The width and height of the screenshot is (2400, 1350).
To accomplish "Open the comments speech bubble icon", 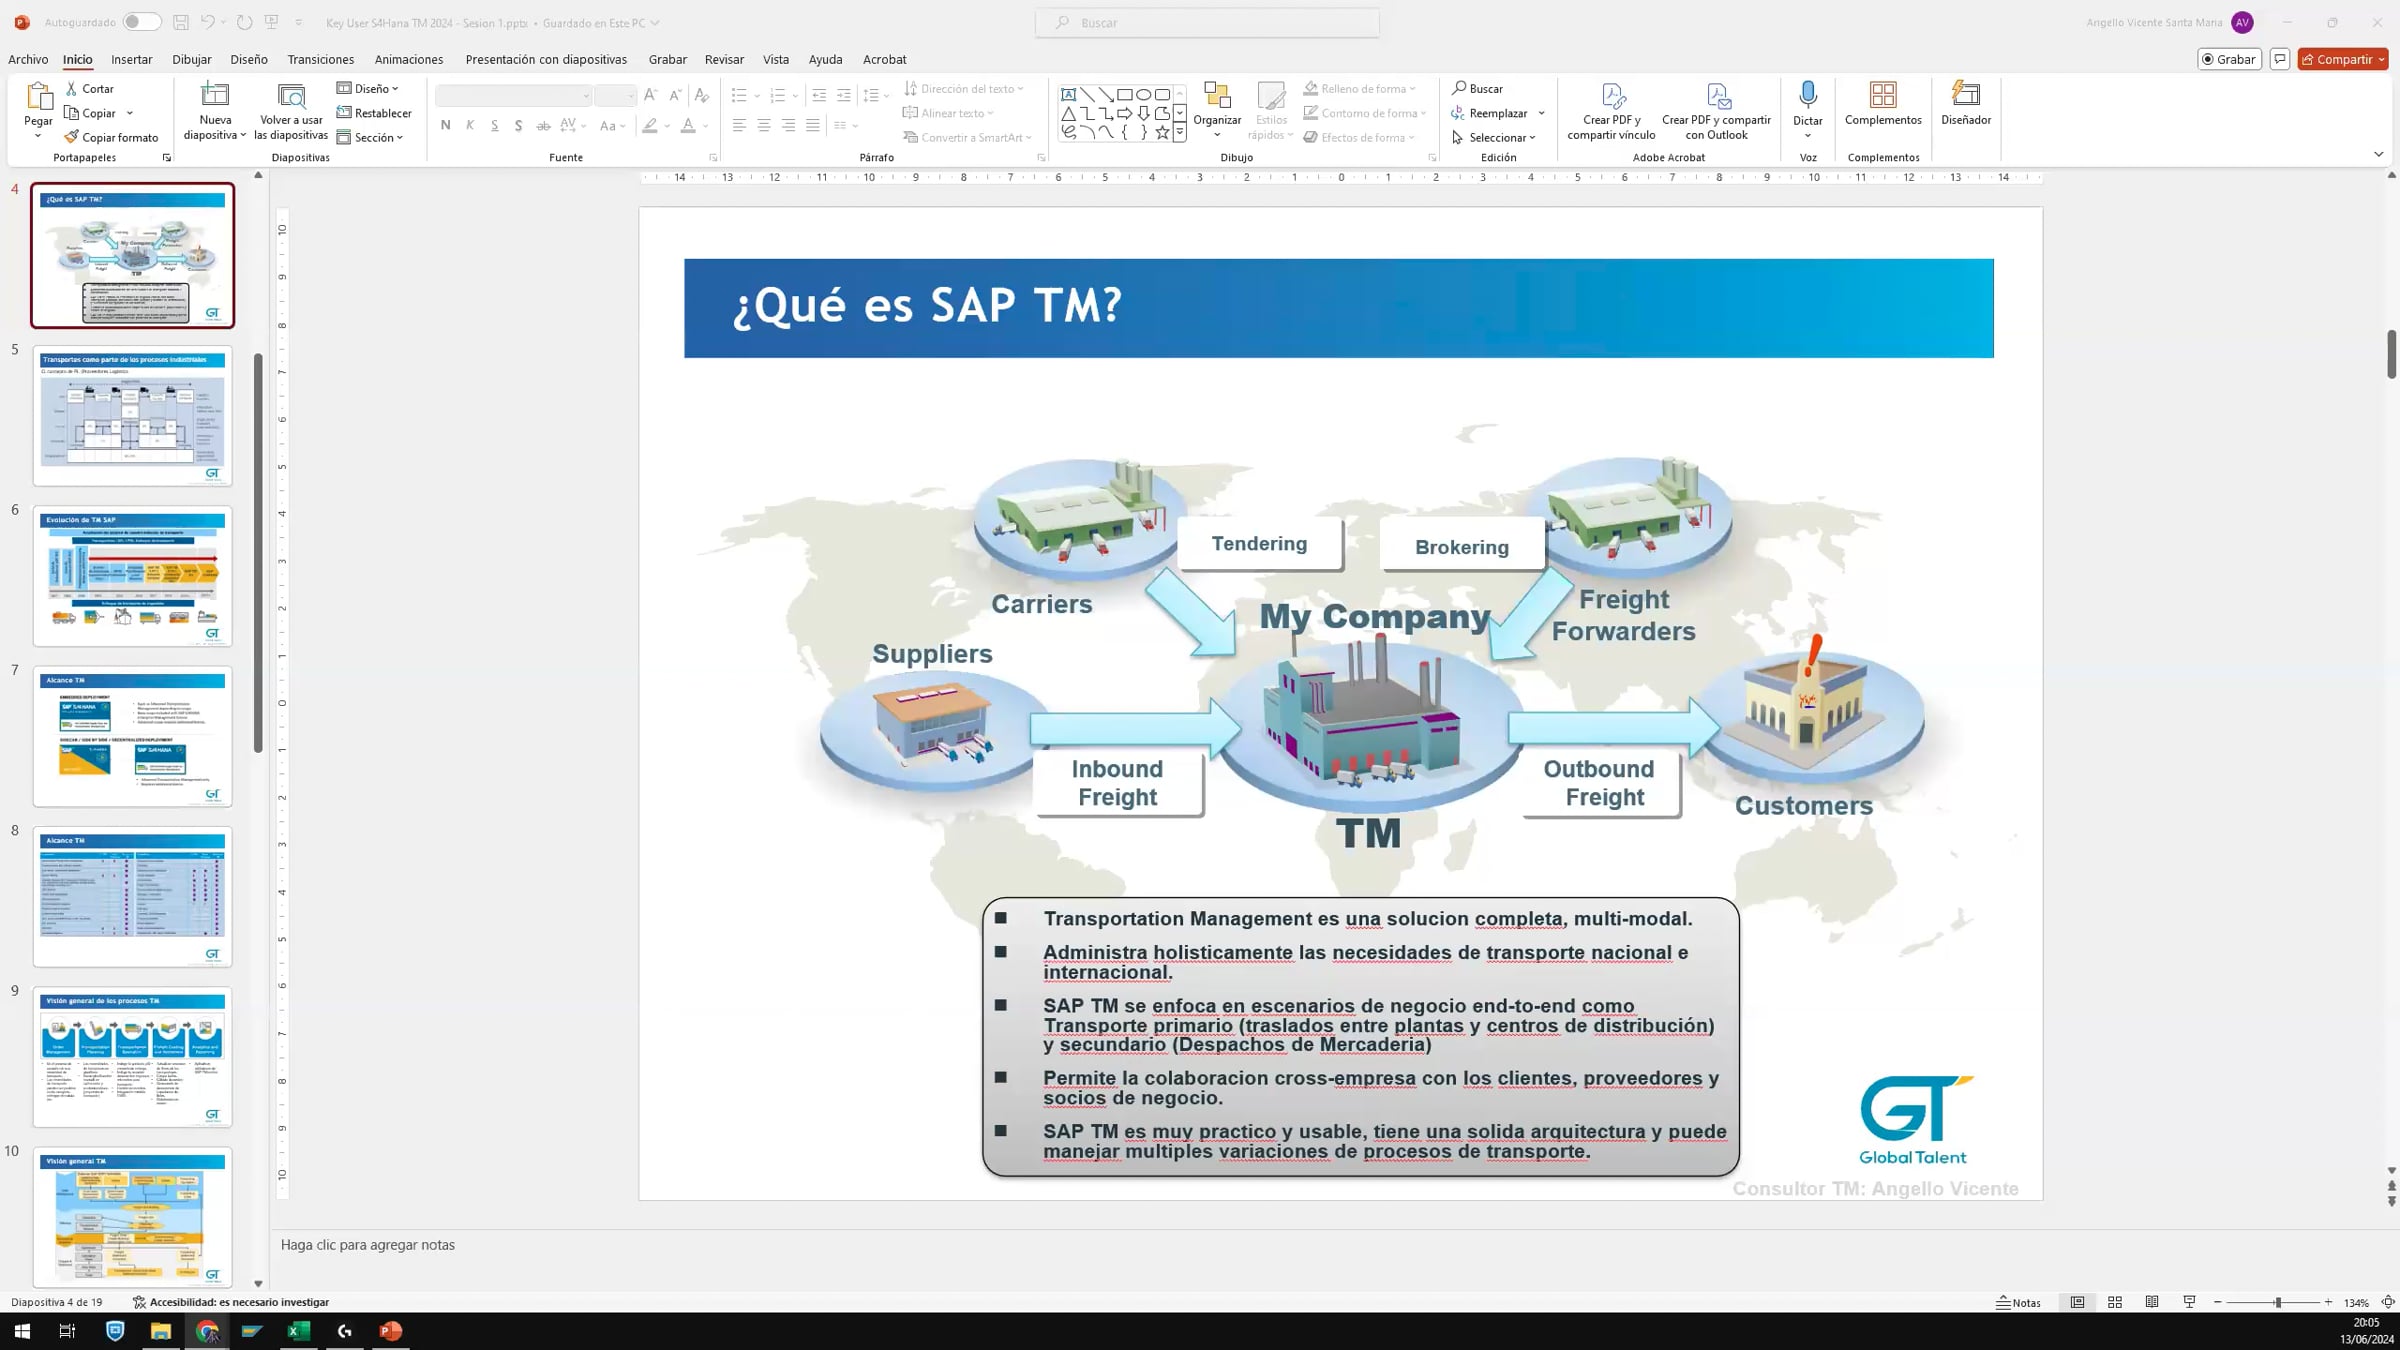I will click(x=2280, y=59).
